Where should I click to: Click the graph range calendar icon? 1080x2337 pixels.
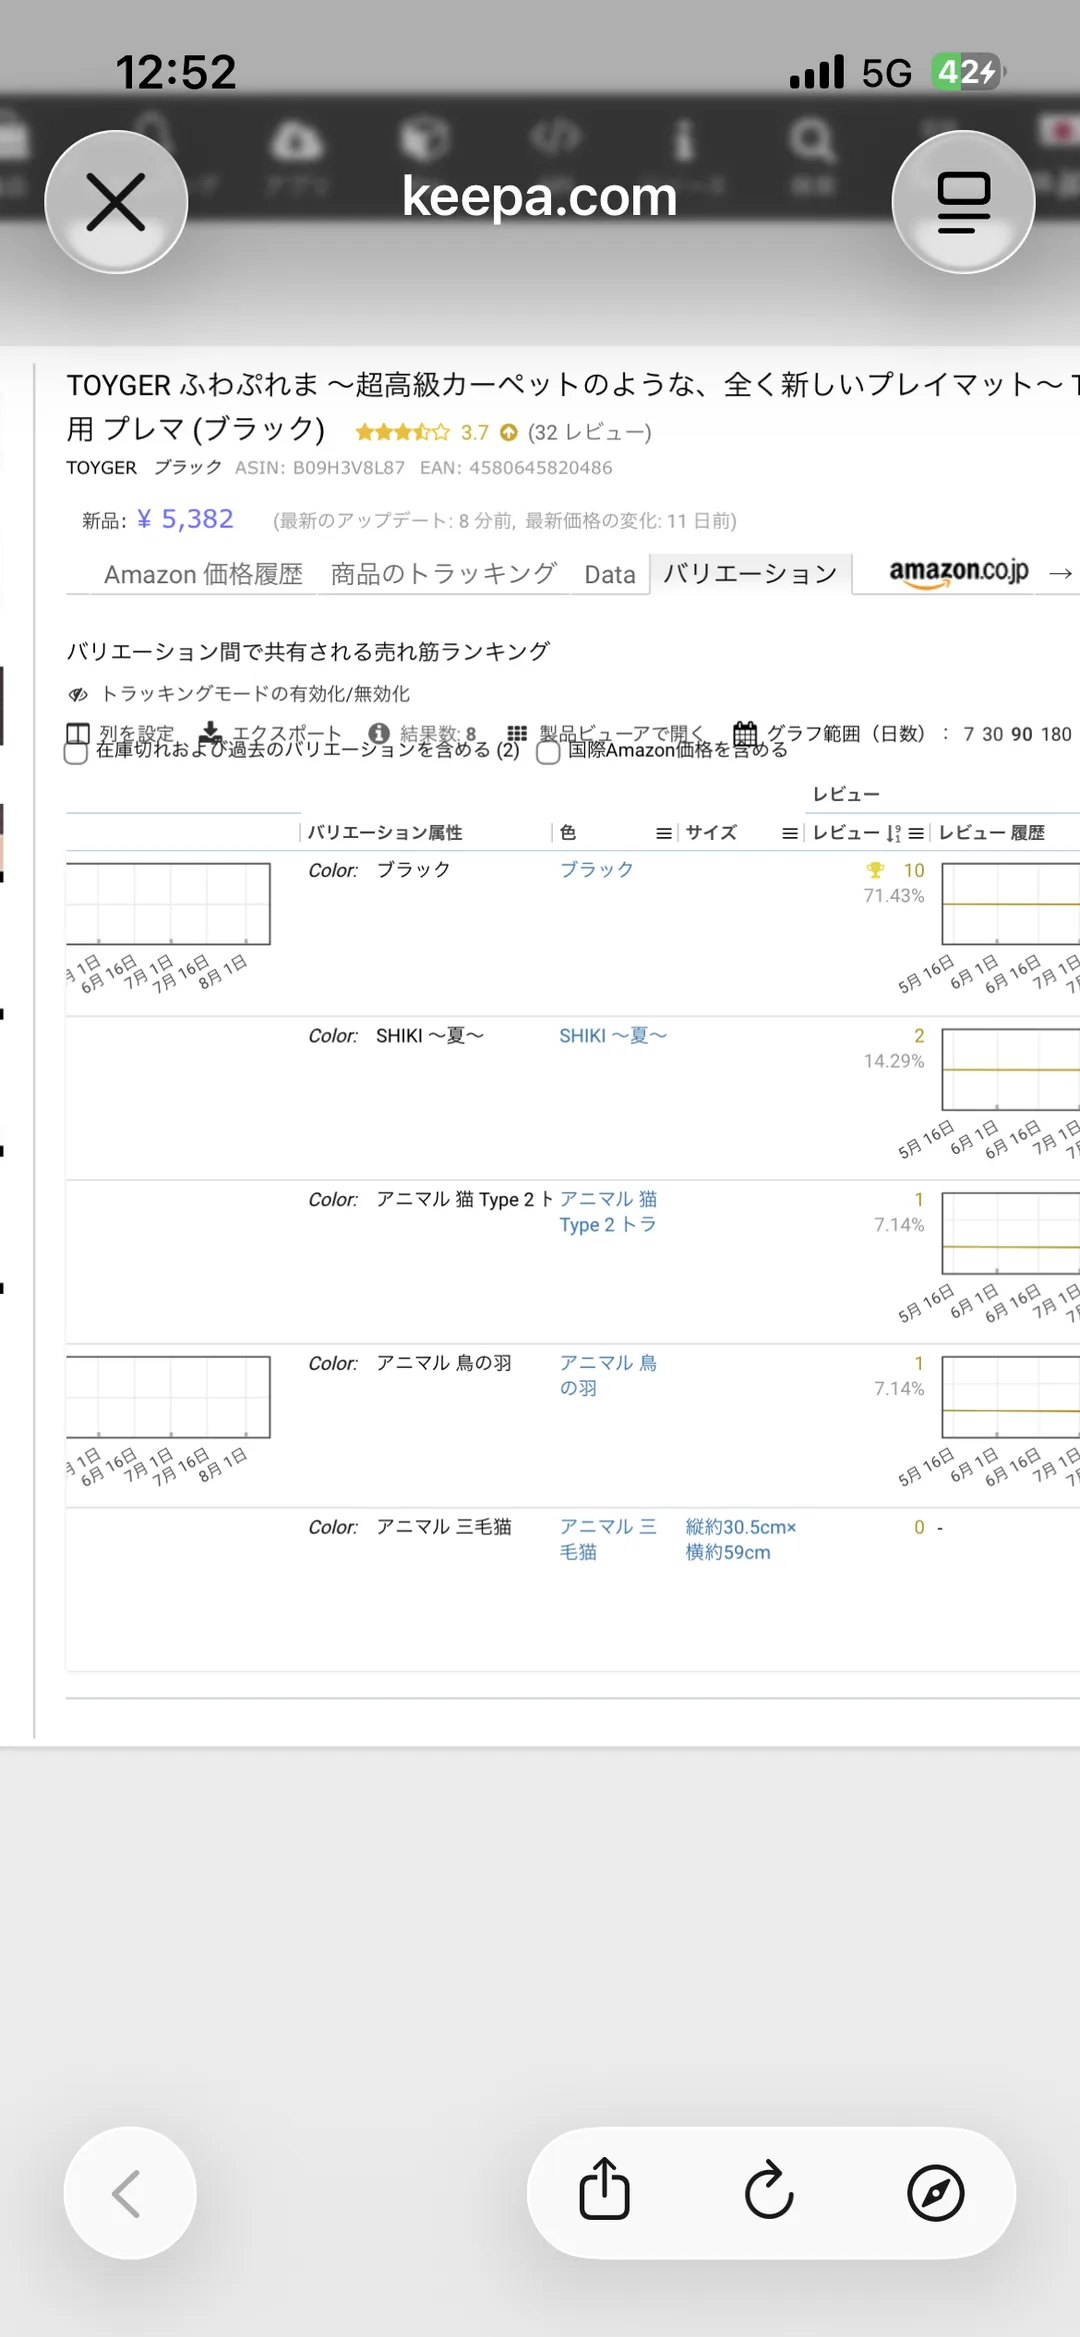click(x=745, y=733)
